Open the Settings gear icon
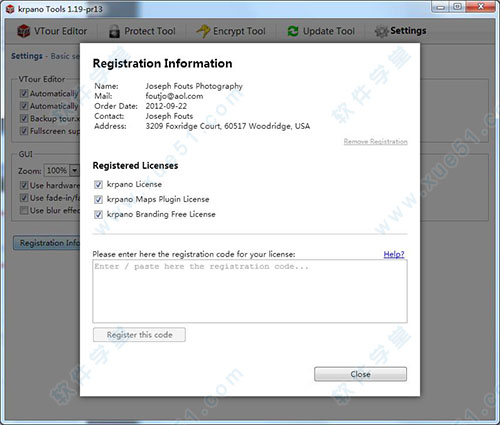Viewport: 500px width, 425px height. pos(381,31)
